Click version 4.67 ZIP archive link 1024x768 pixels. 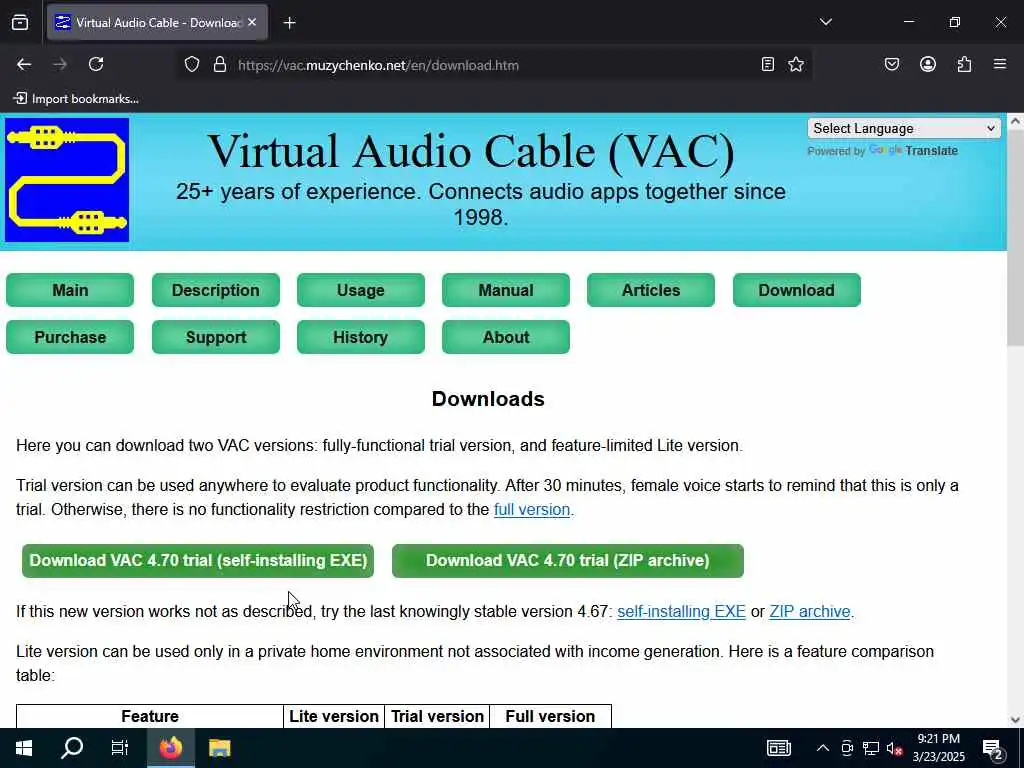click(810, 611)
